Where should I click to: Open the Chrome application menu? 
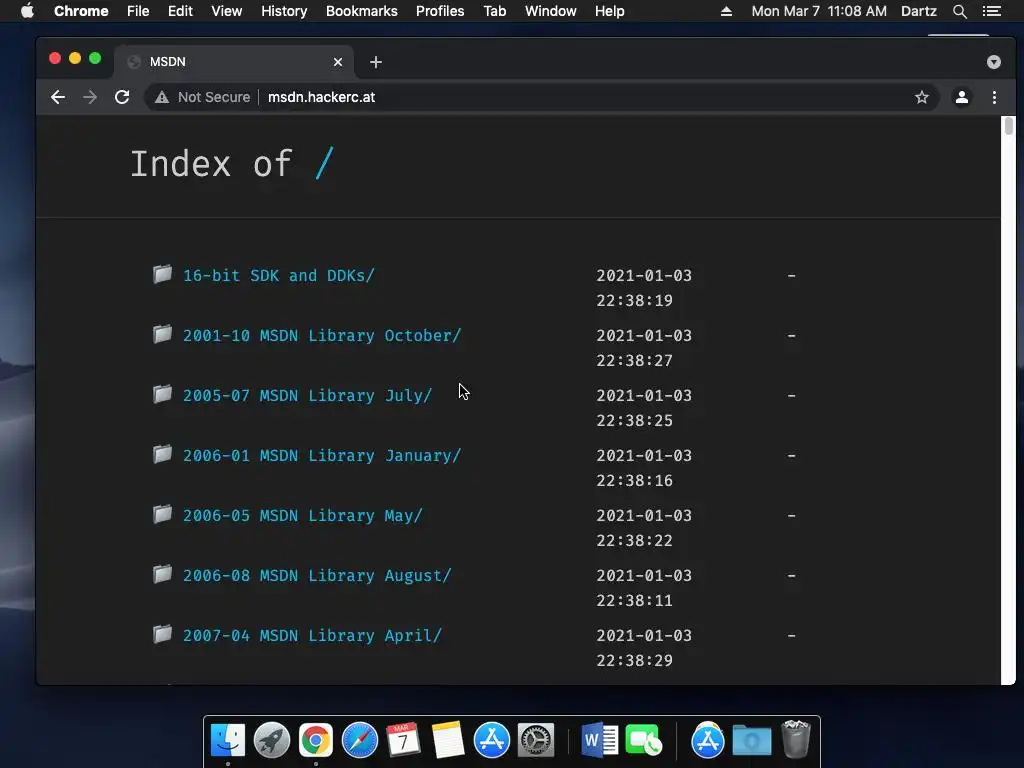pyautogui.click(x=81, y=11)
